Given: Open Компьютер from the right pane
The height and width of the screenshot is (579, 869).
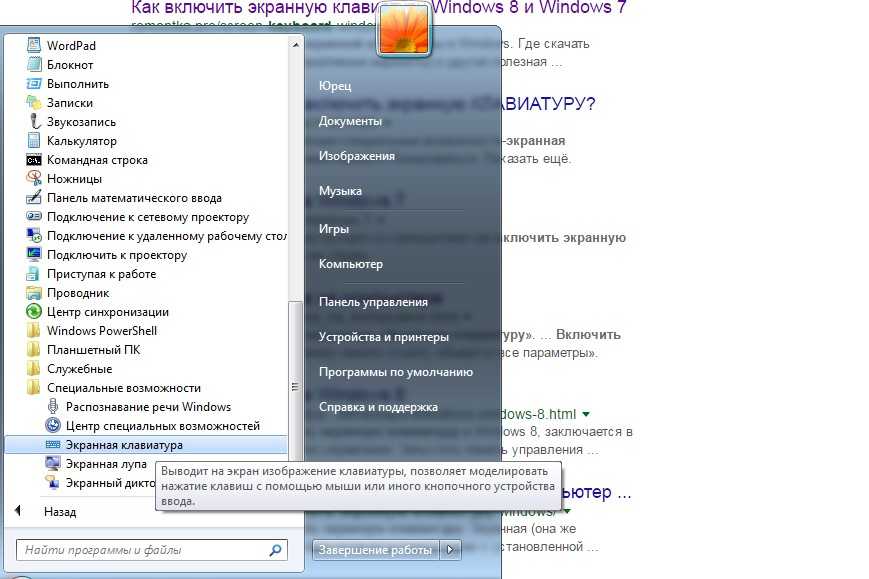Looking at the screenshot, I should [351, 264].
